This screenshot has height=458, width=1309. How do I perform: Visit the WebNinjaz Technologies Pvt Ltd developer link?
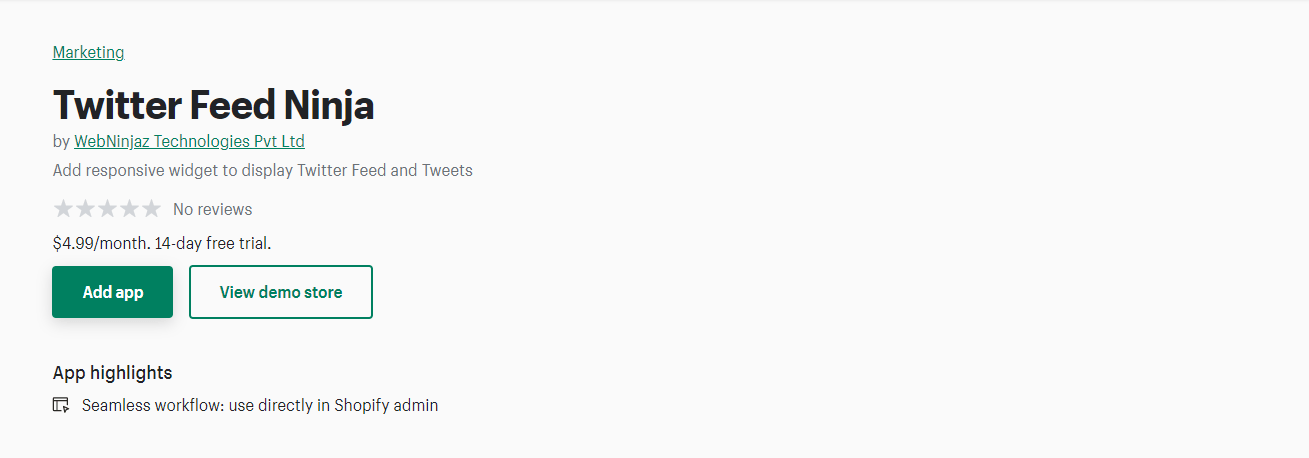coord(189,141)
